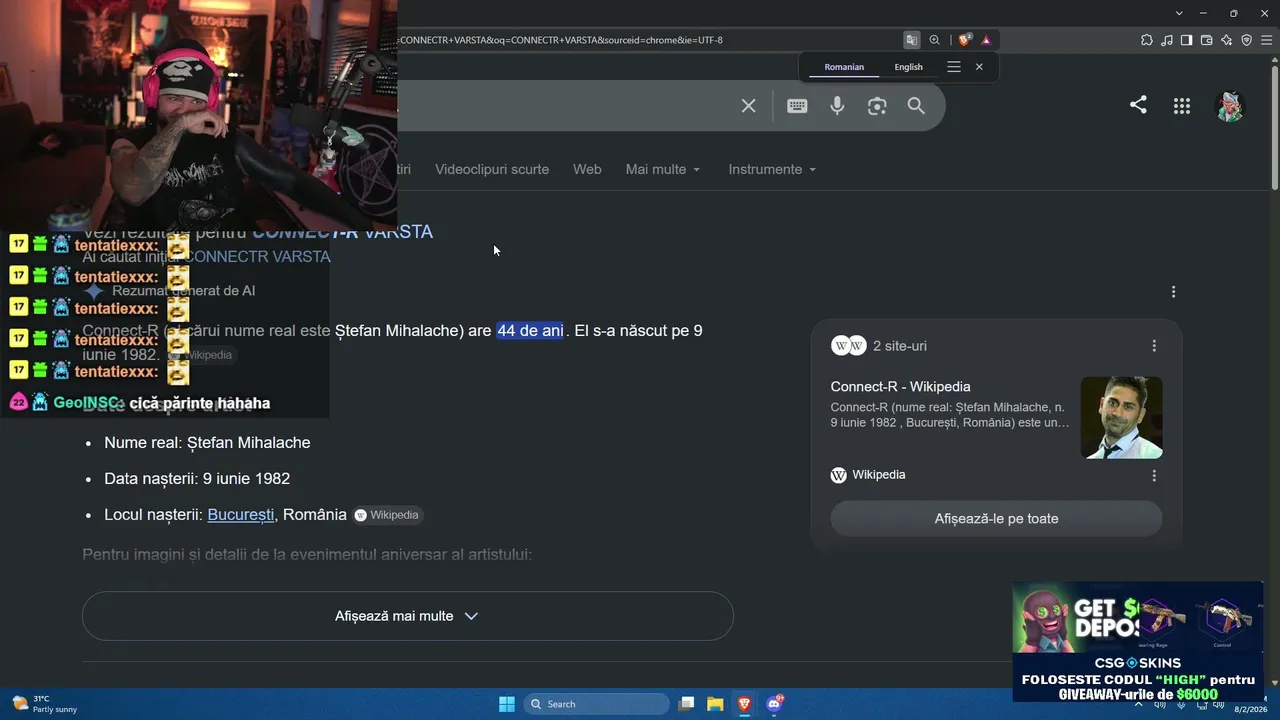
Task: Open the Brave VPN shield icon
Action: pos(1246,40)
